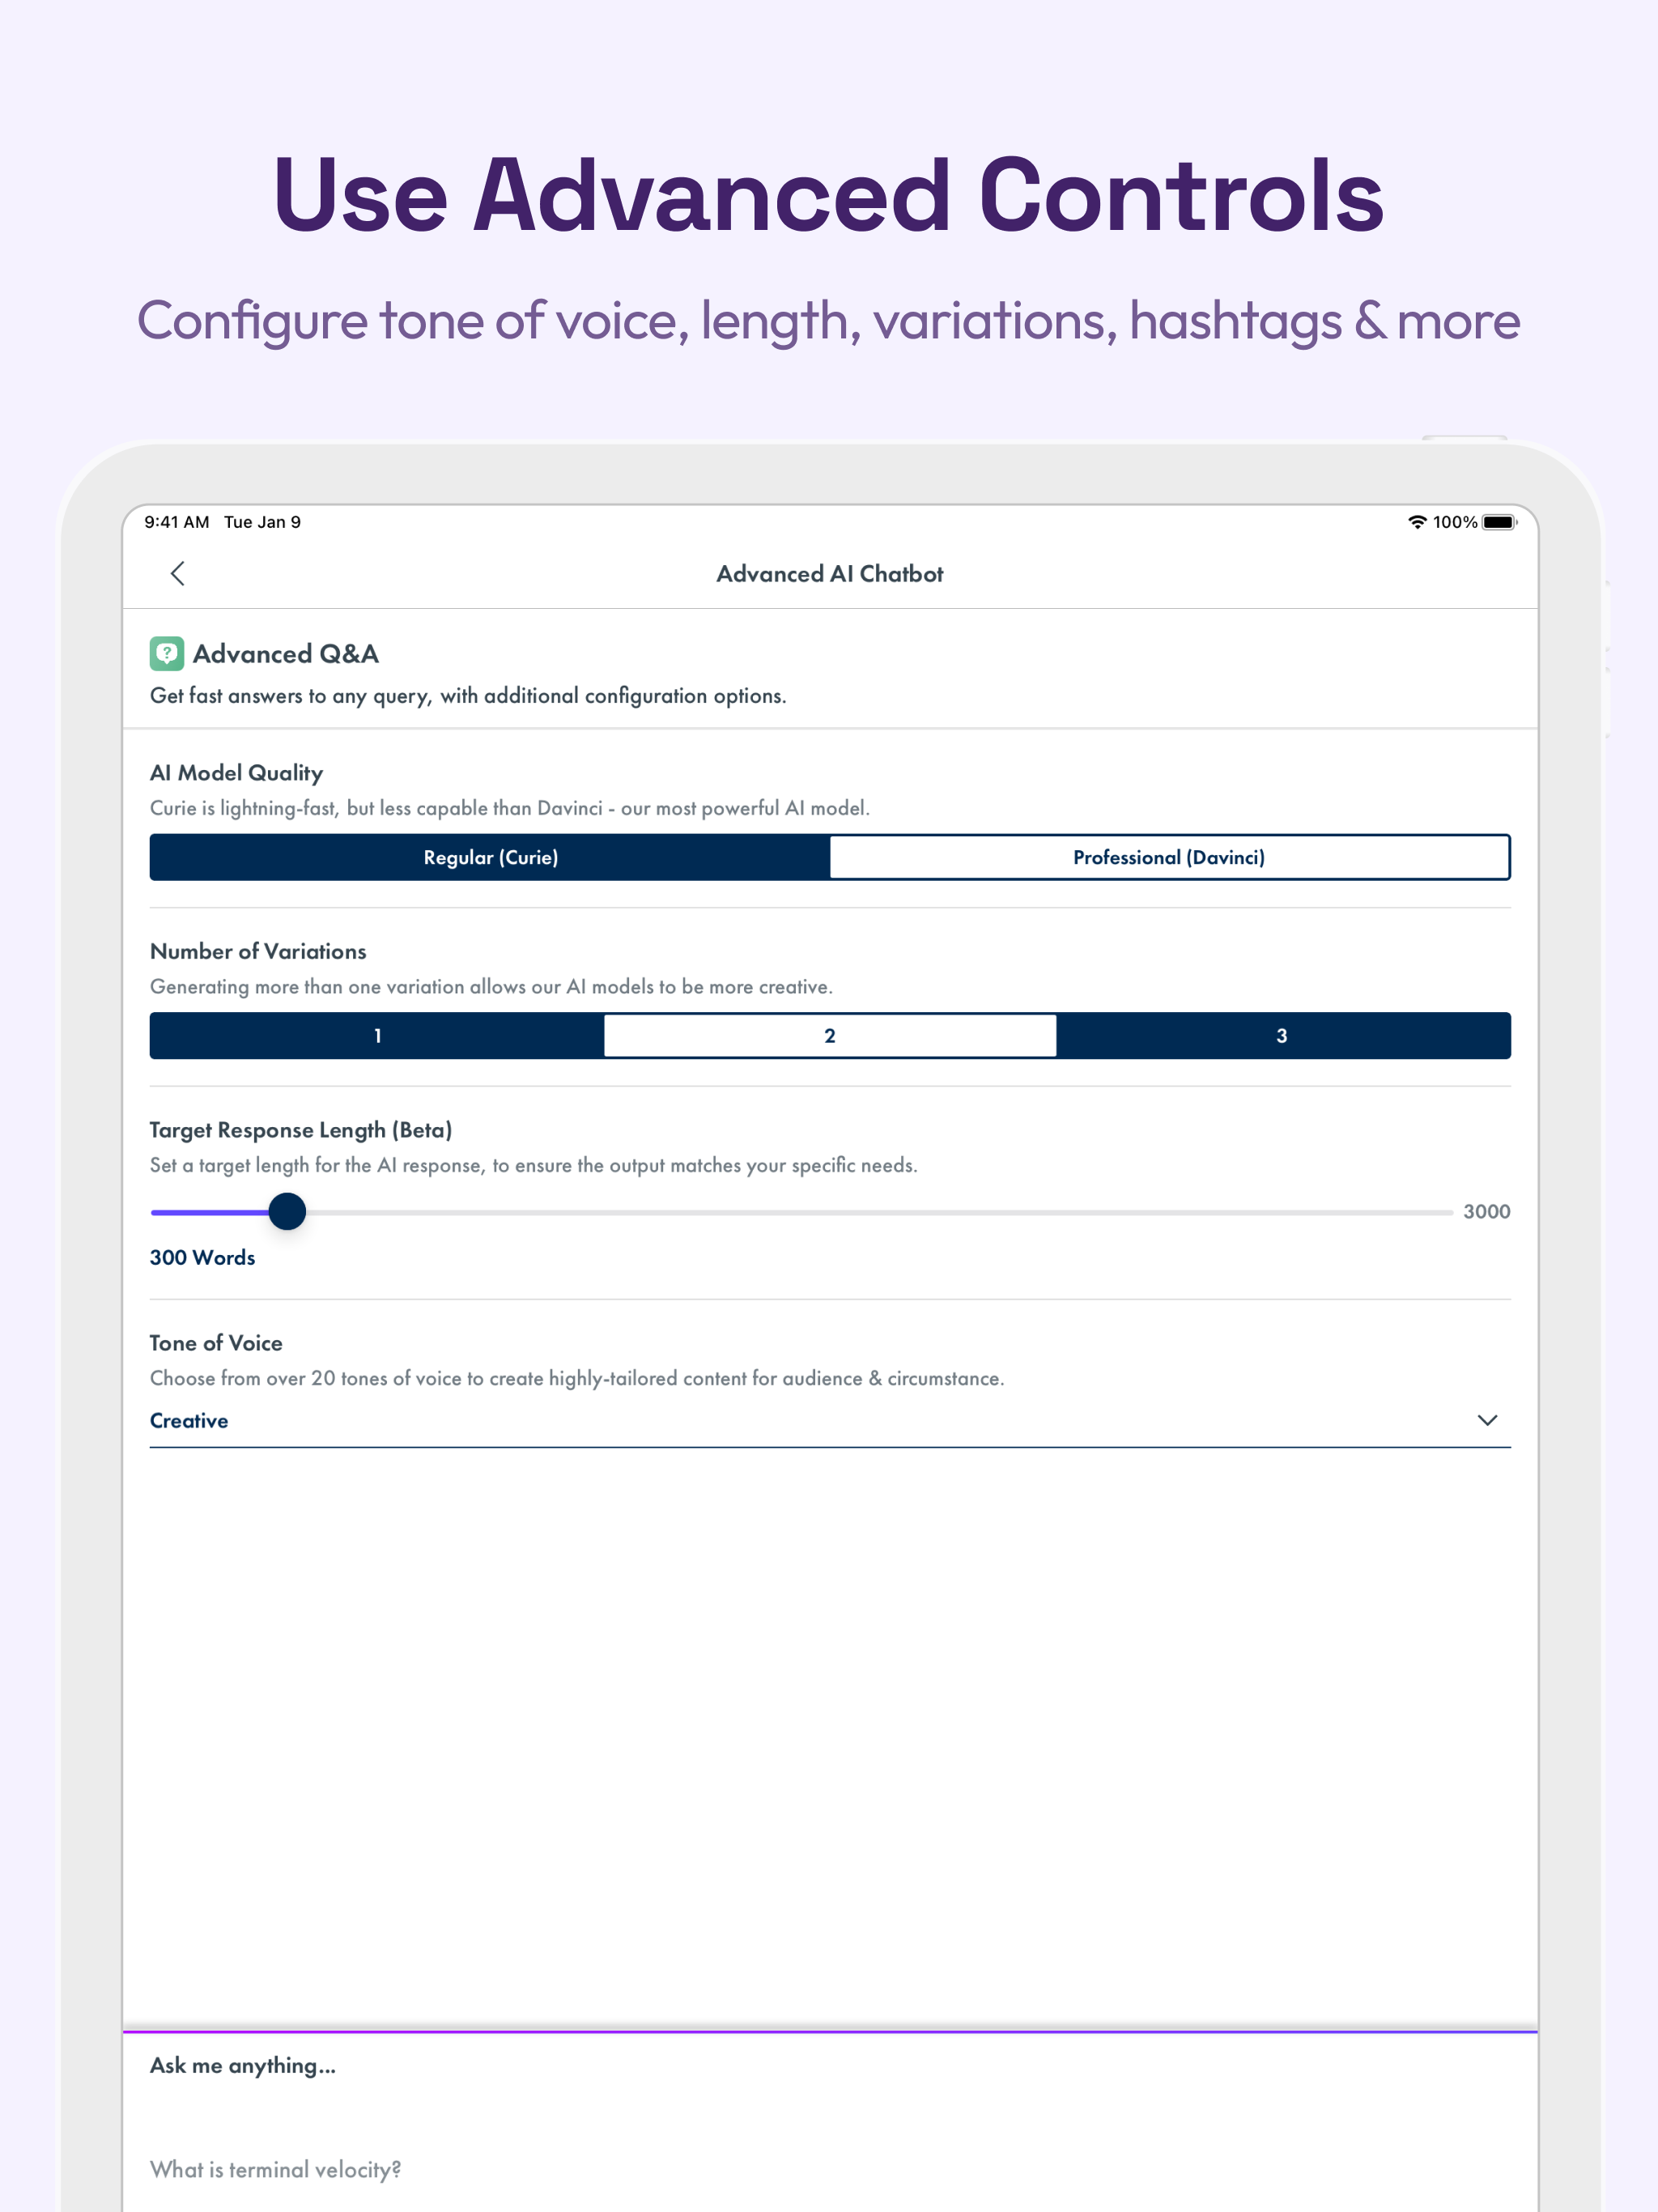
Task: Select Regular (Curie) model quality
Action: tap(489, 857)
